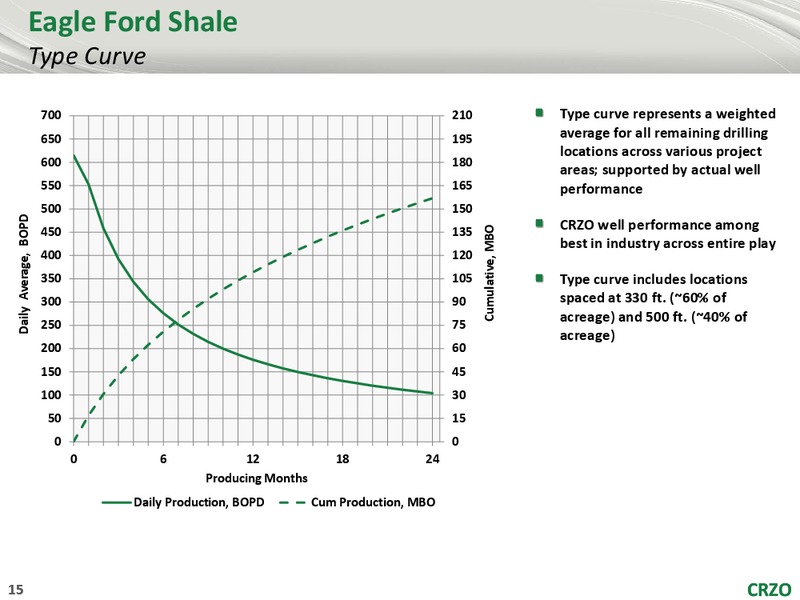Click right axis value 90
This screenshot has height=600, width=800.
(459, 302)
